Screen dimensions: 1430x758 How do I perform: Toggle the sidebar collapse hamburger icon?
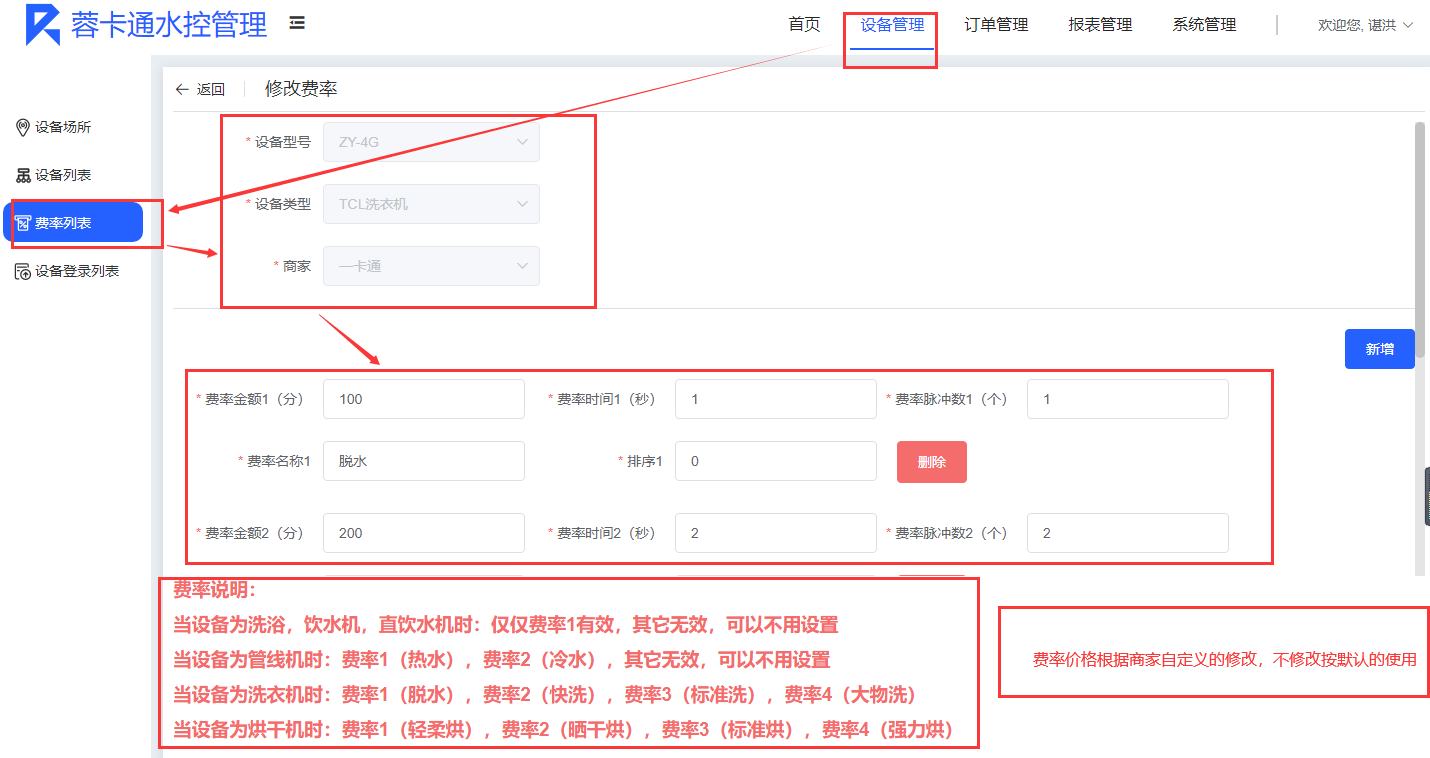point(297,23)
